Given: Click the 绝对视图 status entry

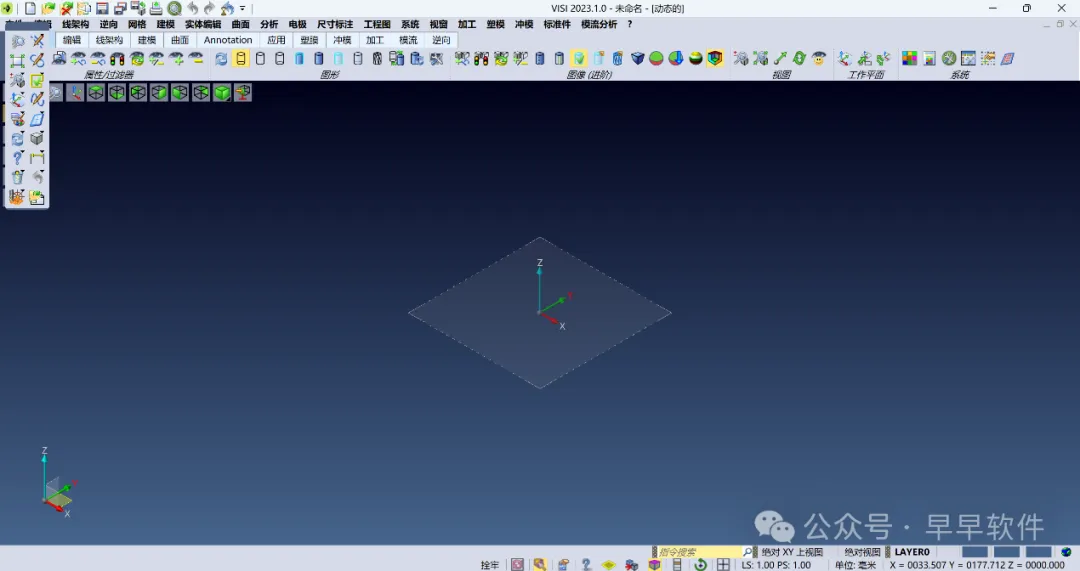Looking at the screenshot, I should (862, 552).
